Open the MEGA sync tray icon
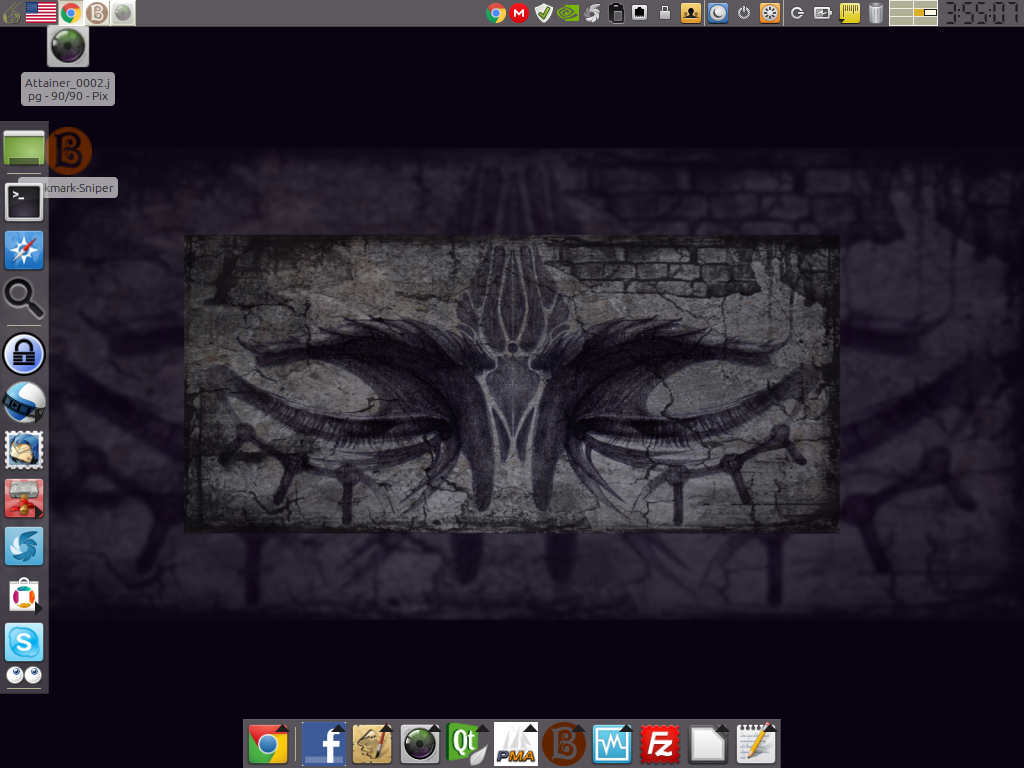The image size is (1024, 768). tap(519, 12)
